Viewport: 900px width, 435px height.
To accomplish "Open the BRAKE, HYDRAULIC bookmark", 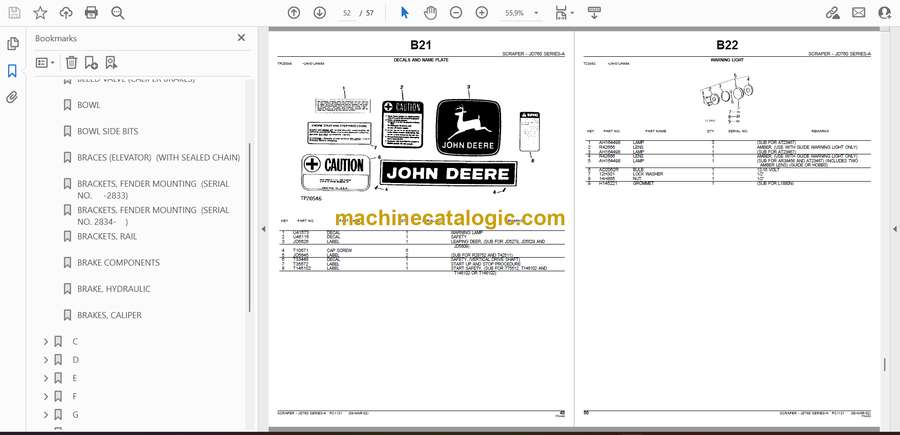I will pyautogui.click(x=114, y=289).
